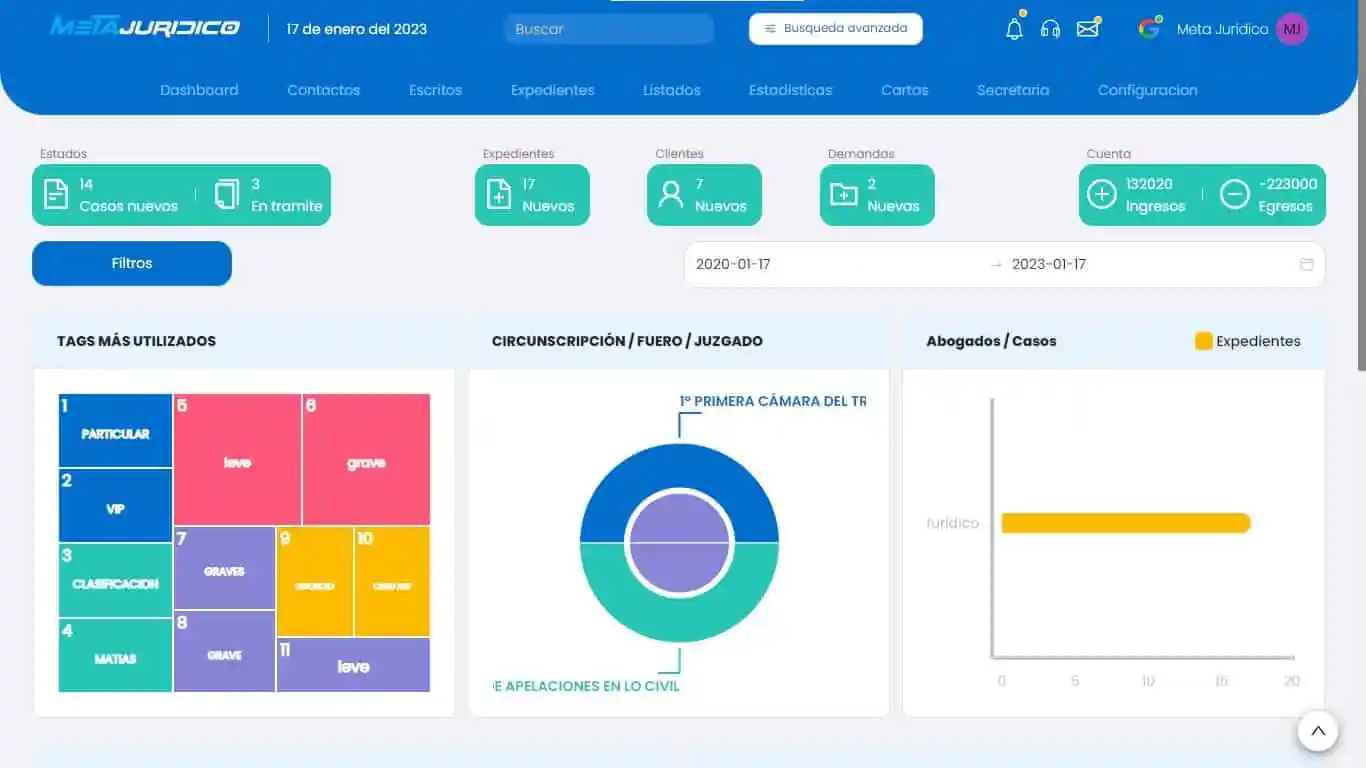Click the Clientes Nuevos person icon
The width and height of the screenshot is (1366, 768).
click(670, 194)
